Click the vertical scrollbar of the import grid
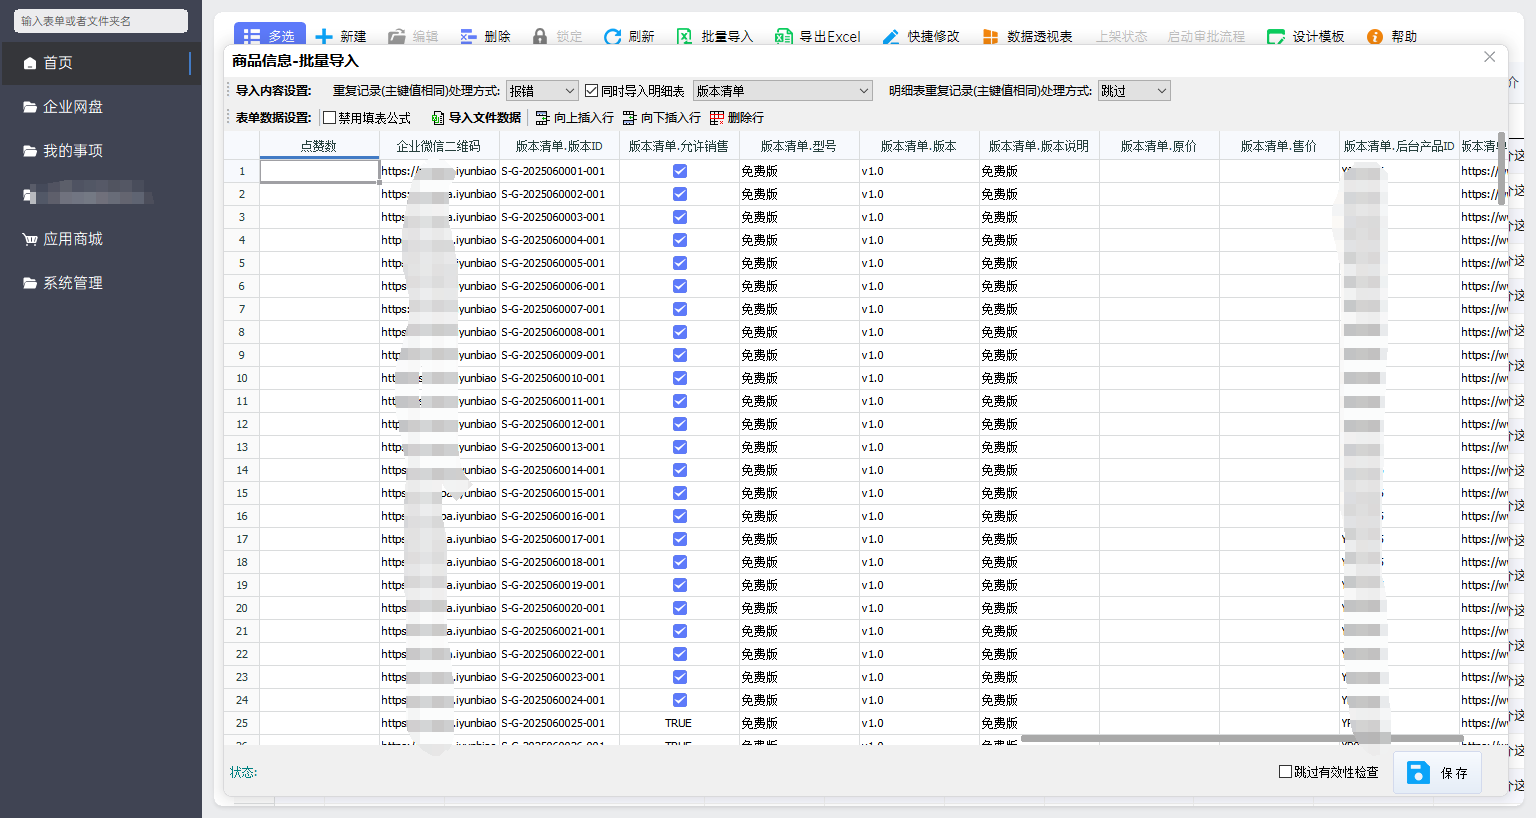The image size is (1536, 818). [1502, 168]
